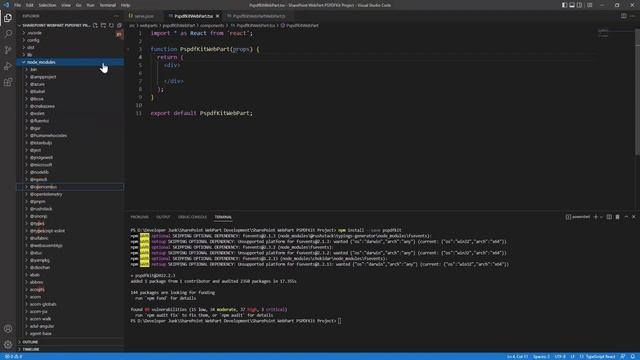Close the terminal panel

[x=633, y=217]
